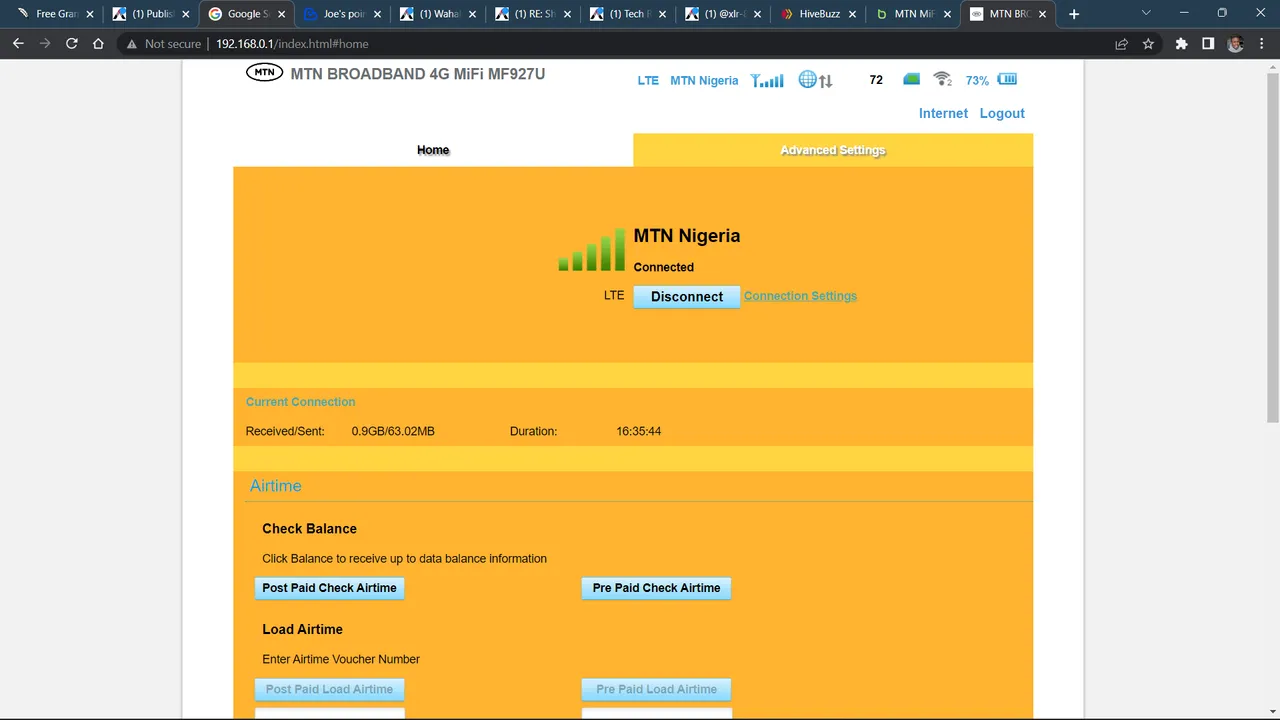Click the Load Airtime heading

tap(302, 629)
